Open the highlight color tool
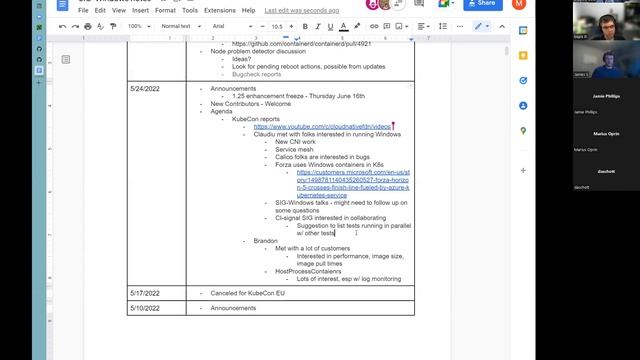640x360 pixels. coord(357,27)
